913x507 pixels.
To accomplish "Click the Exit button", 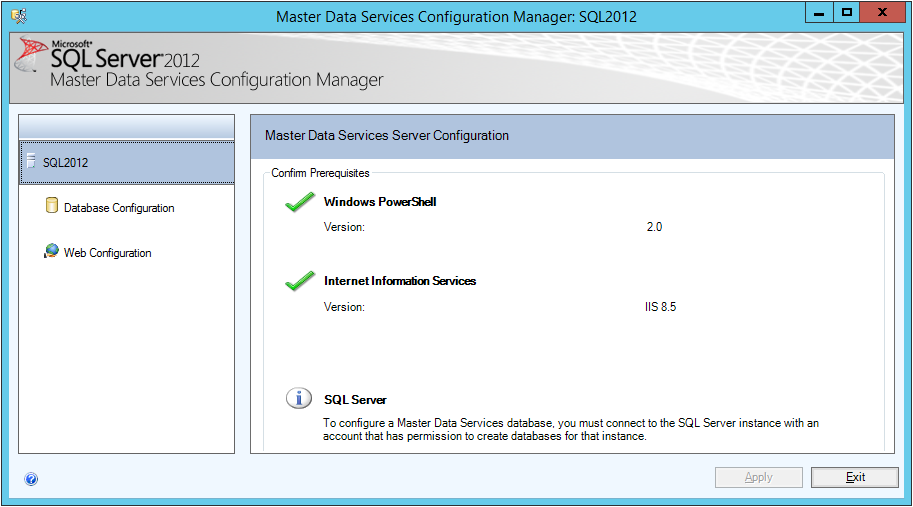I will [x=855, y=477].
